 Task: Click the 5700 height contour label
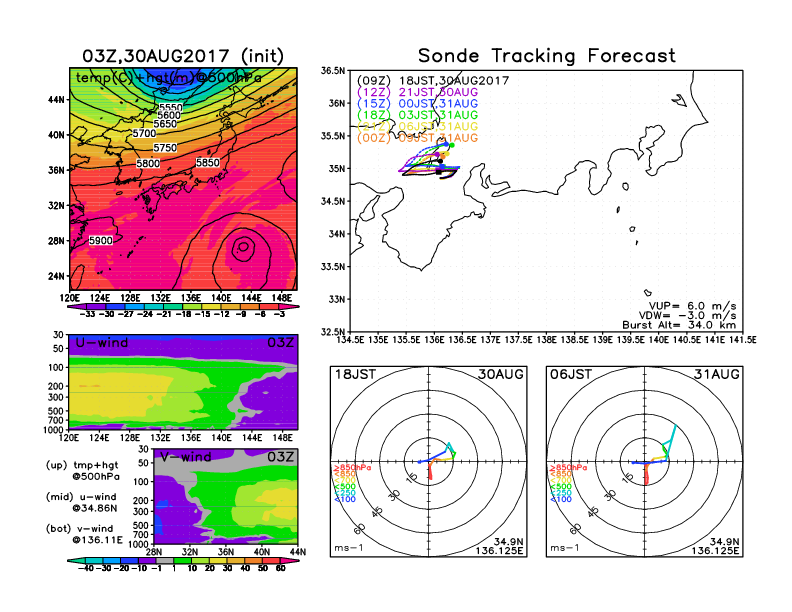[144, 133]
